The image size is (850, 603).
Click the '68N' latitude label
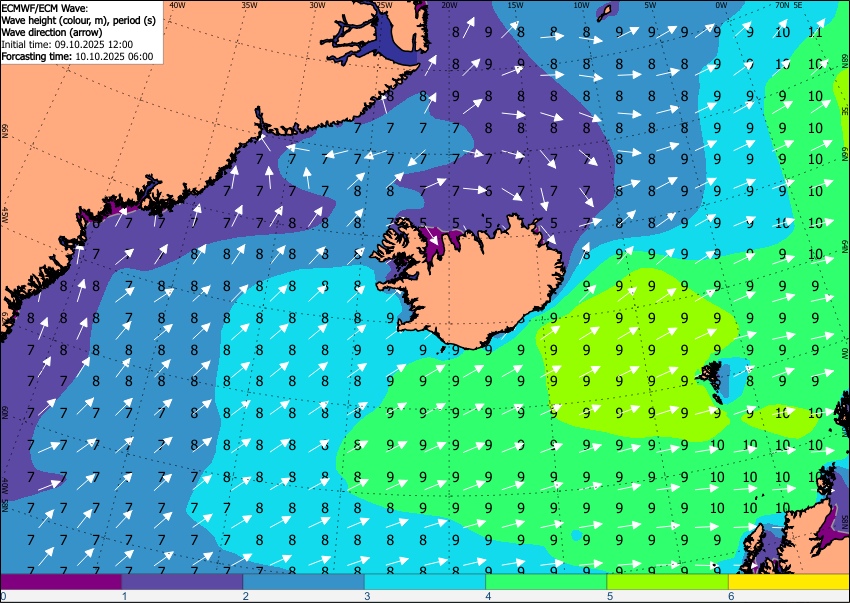tap(844, 60)
